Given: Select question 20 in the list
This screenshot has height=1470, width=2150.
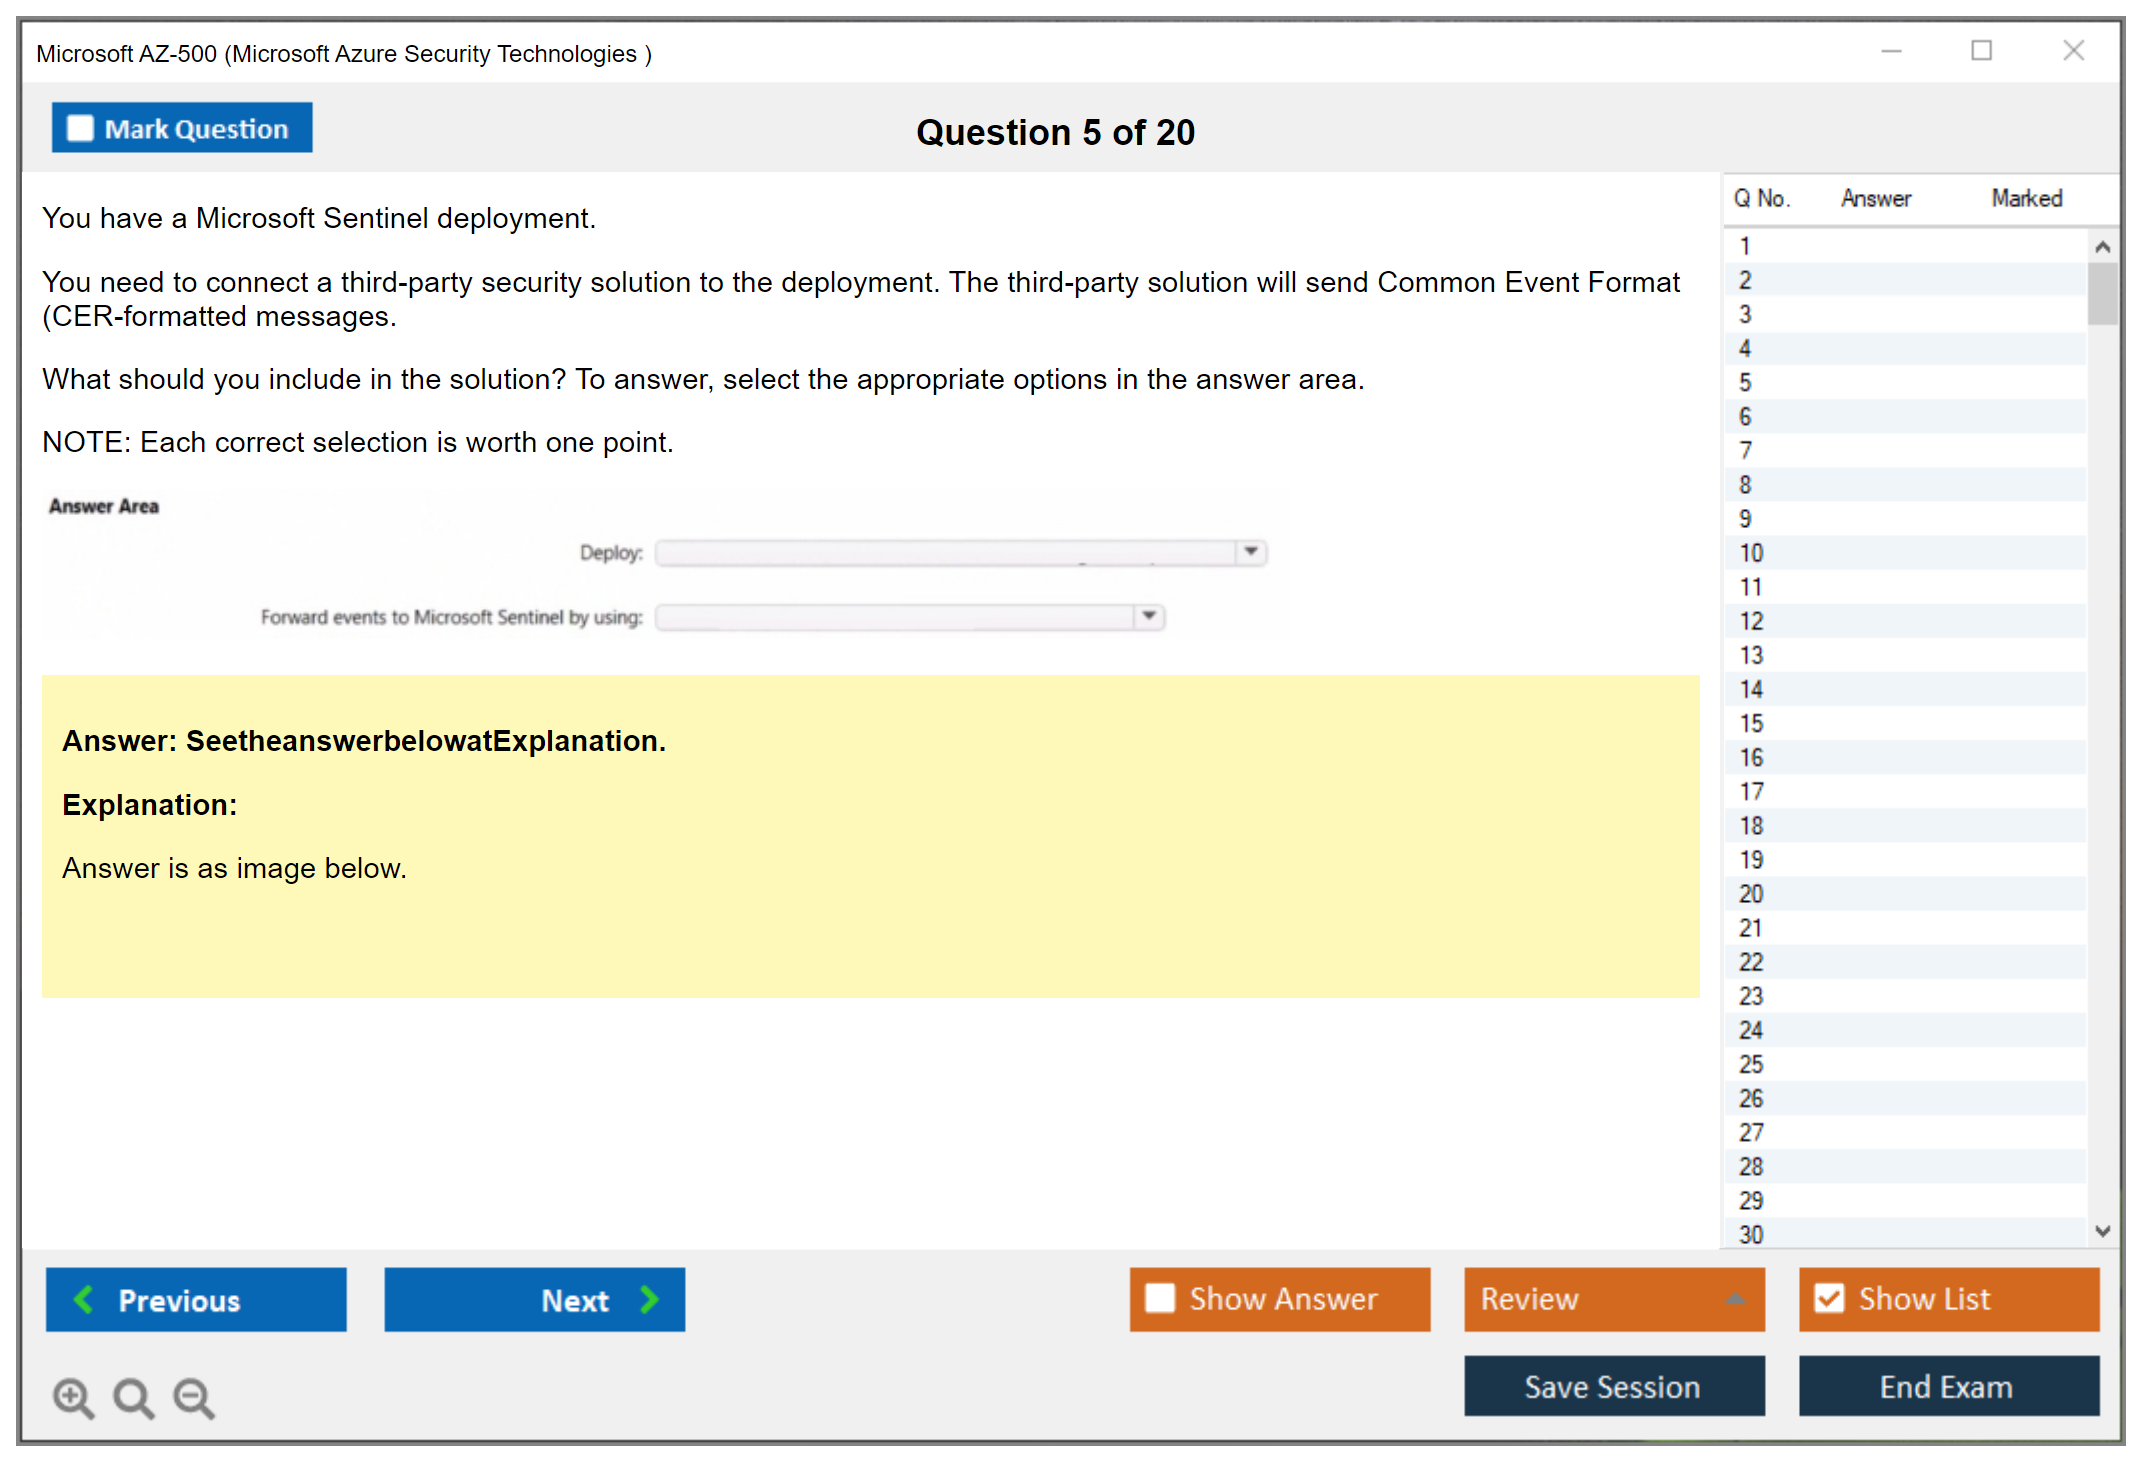Looking at the screenshot, I should click(1751, 894).
